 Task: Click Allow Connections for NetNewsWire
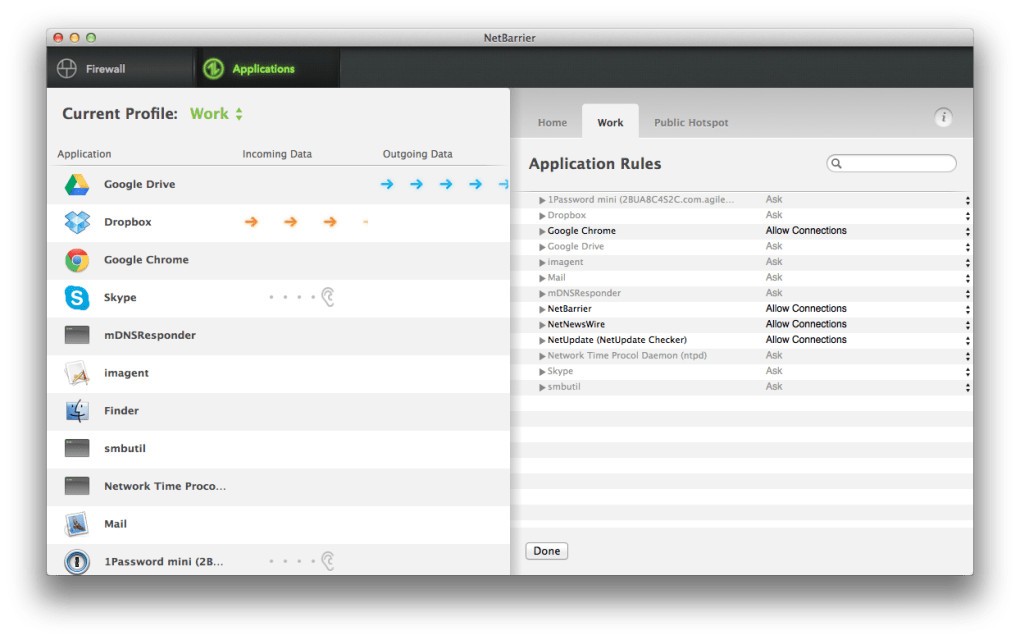point(806,325)
